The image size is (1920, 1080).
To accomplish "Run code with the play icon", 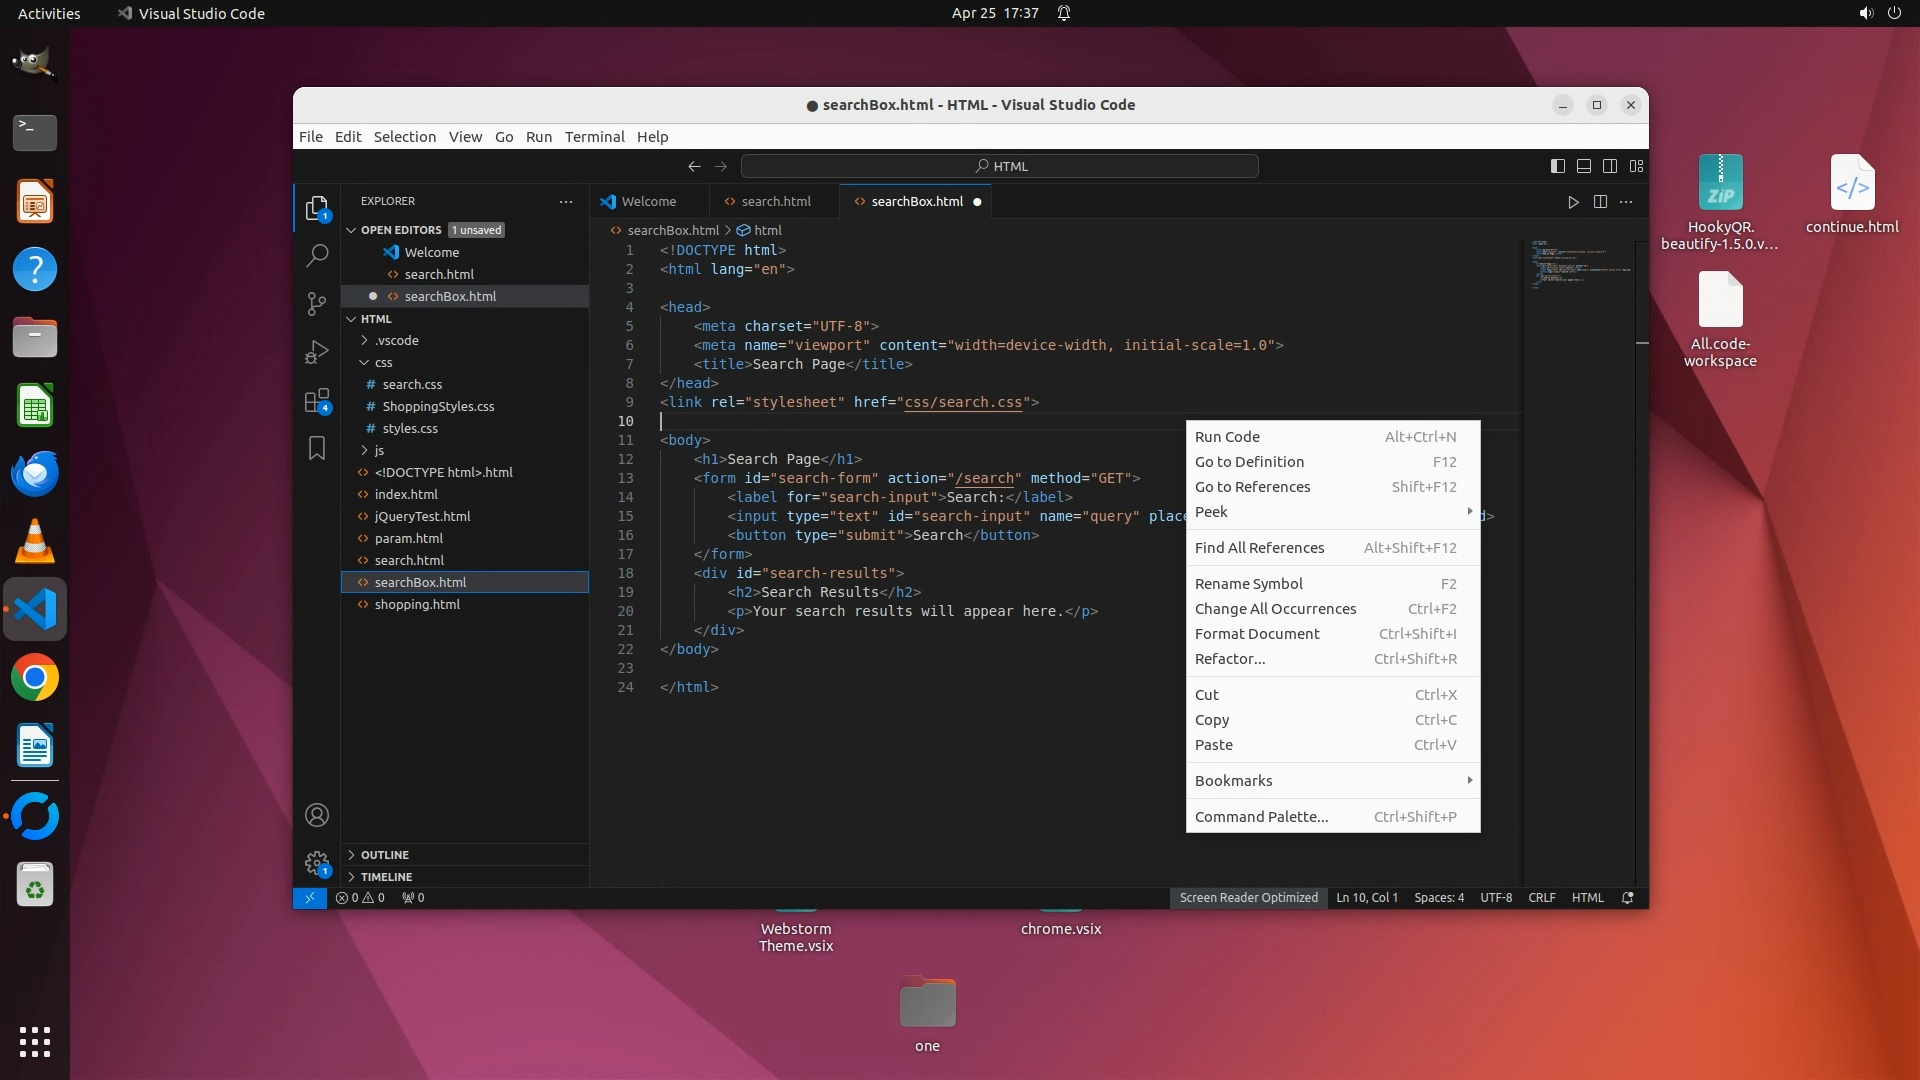I will 1573,202.
